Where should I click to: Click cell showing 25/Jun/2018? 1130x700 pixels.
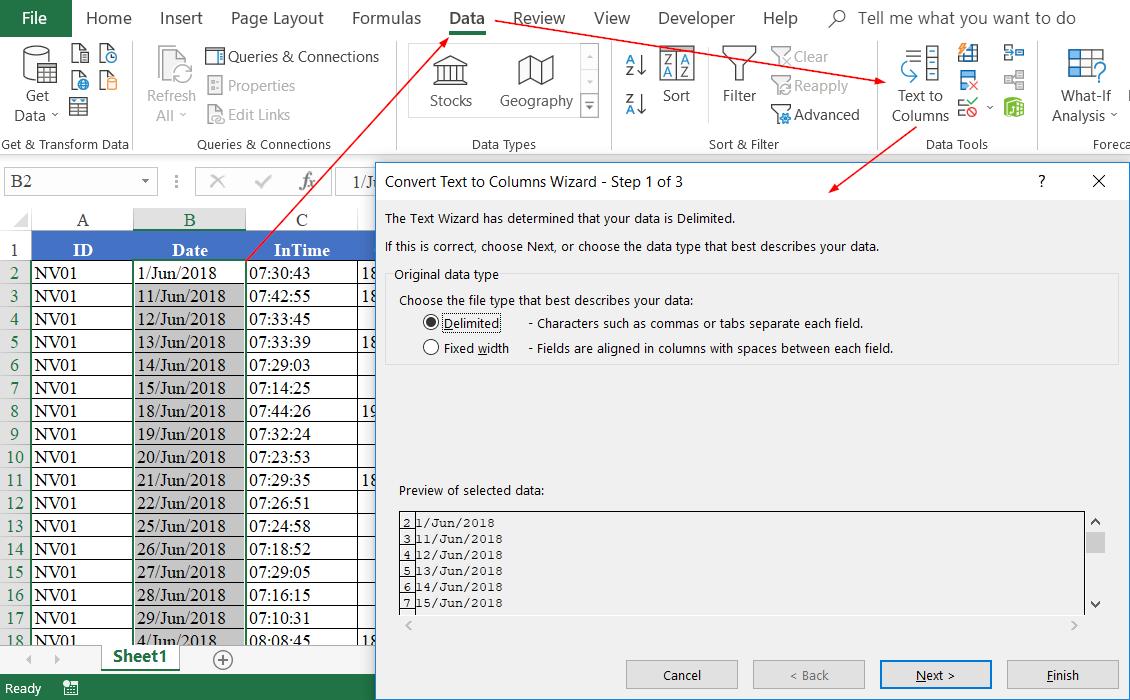click(190, 526)
